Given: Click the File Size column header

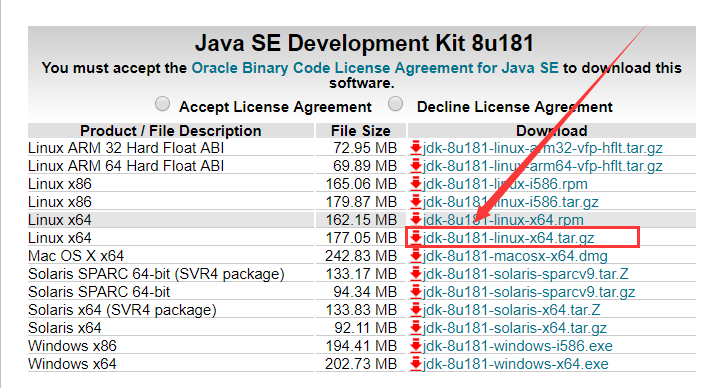Looking at the screenshot, I should (360, 131).
